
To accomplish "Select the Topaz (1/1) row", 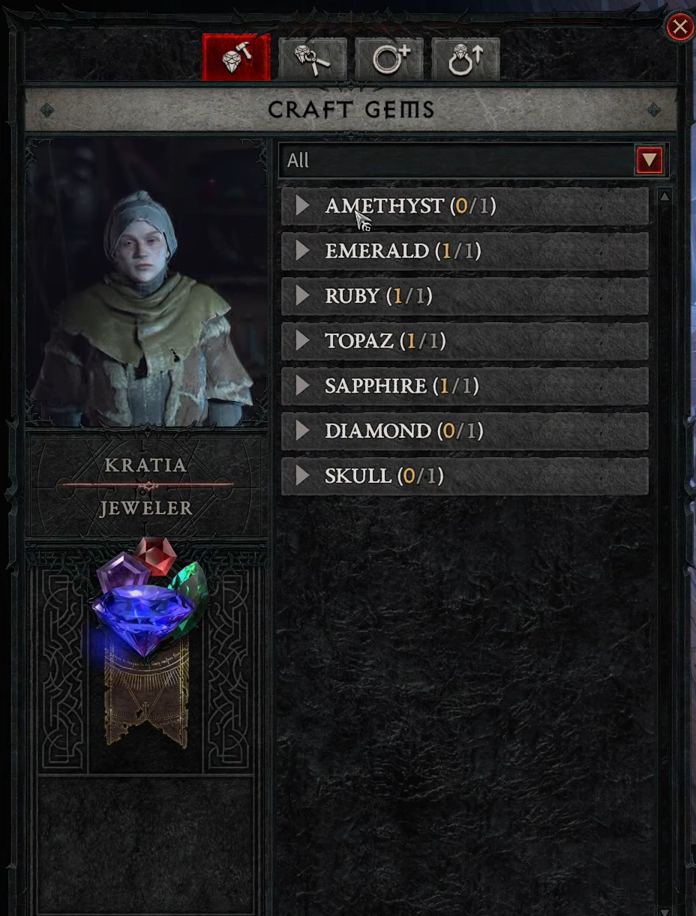I will [465, 341].
